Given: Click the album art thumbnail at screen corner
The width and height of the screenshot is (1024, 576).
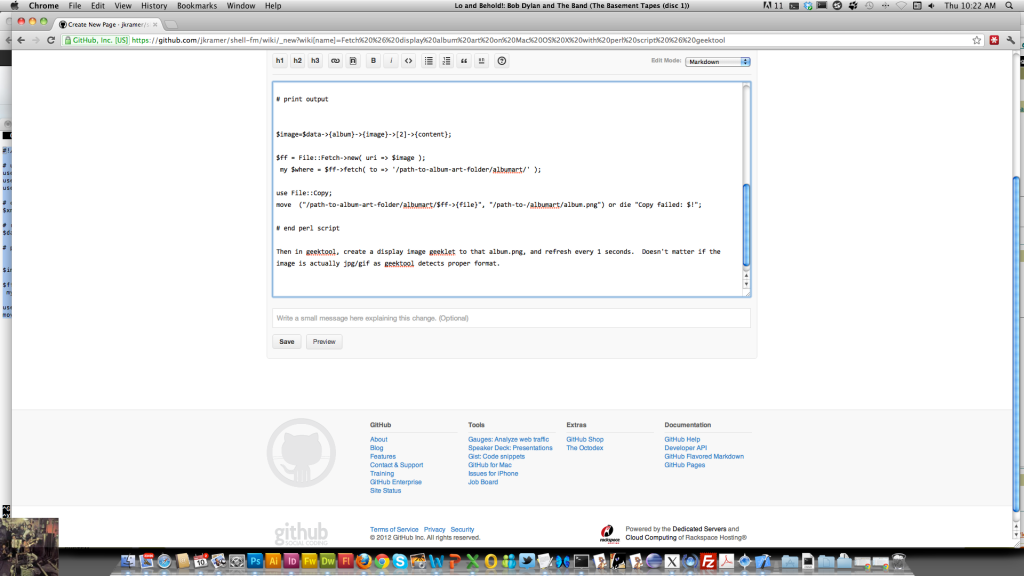Looking at the screenshot, I should (x=29, y=547).
